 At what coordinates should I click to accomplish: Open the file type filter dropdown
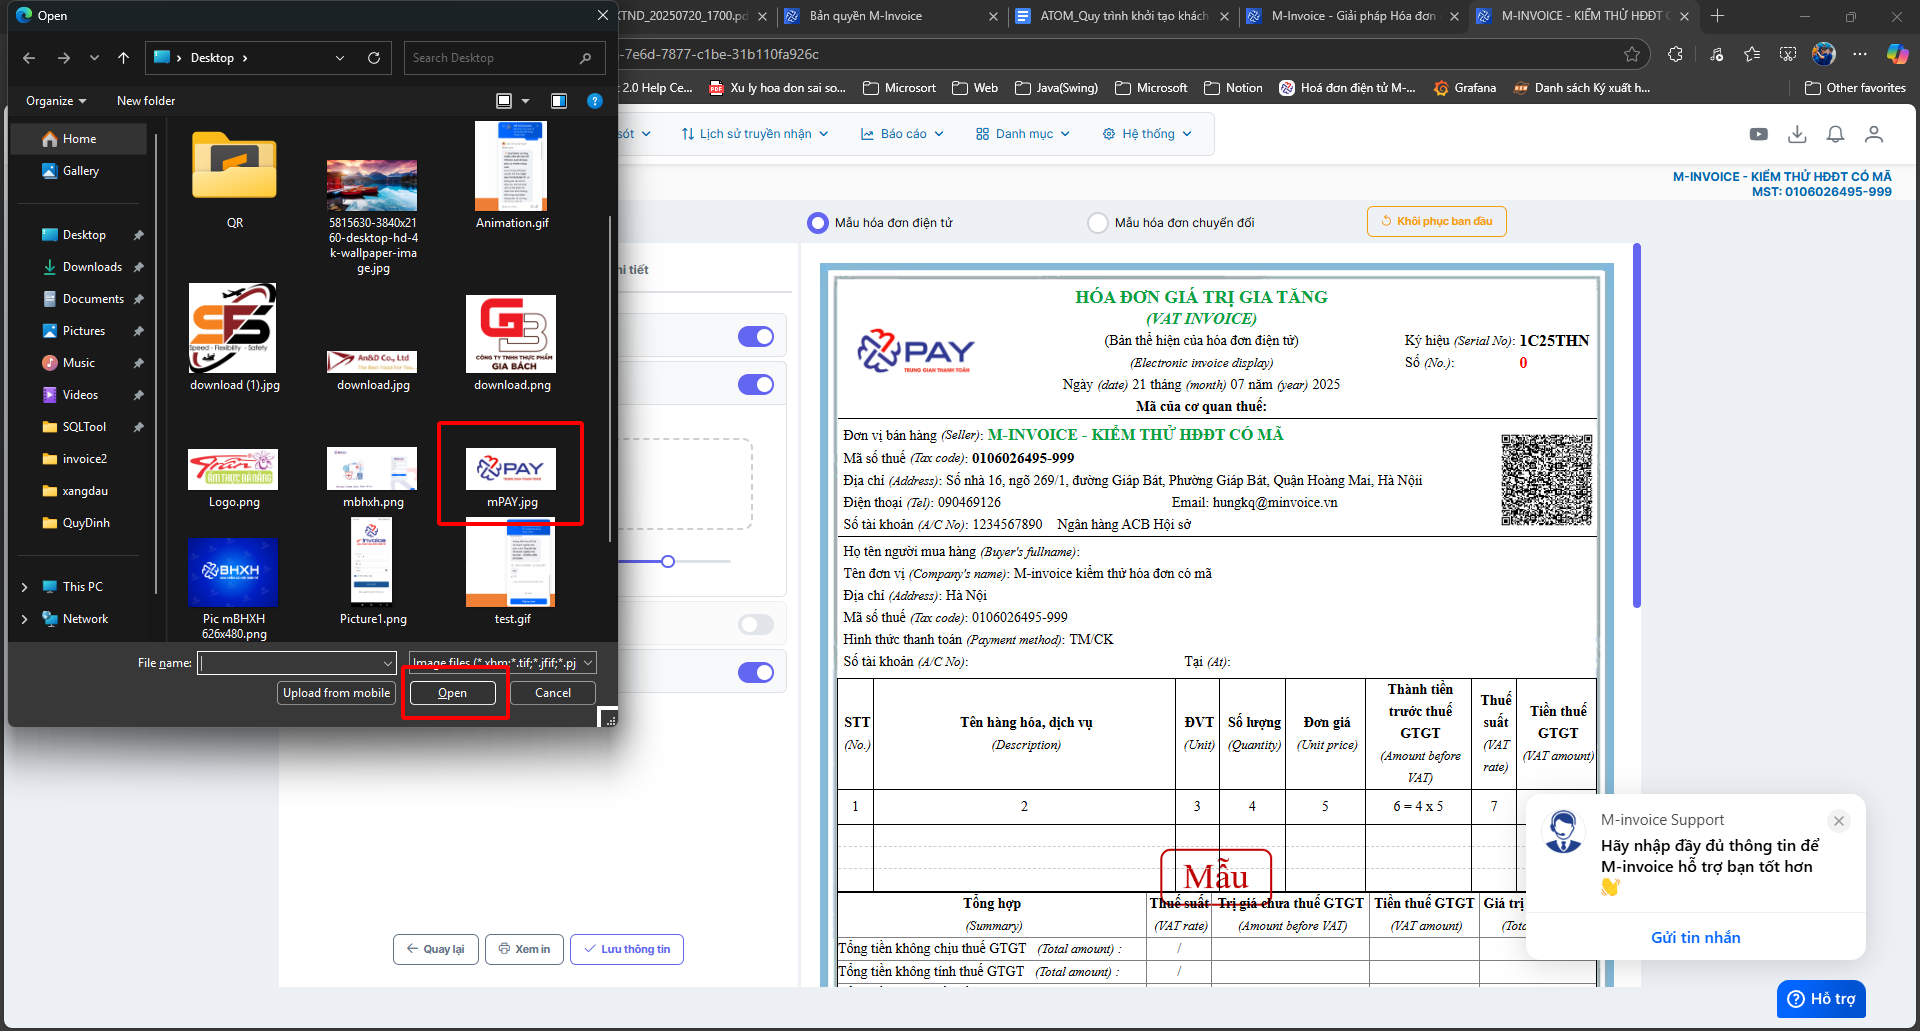point(503,663)
